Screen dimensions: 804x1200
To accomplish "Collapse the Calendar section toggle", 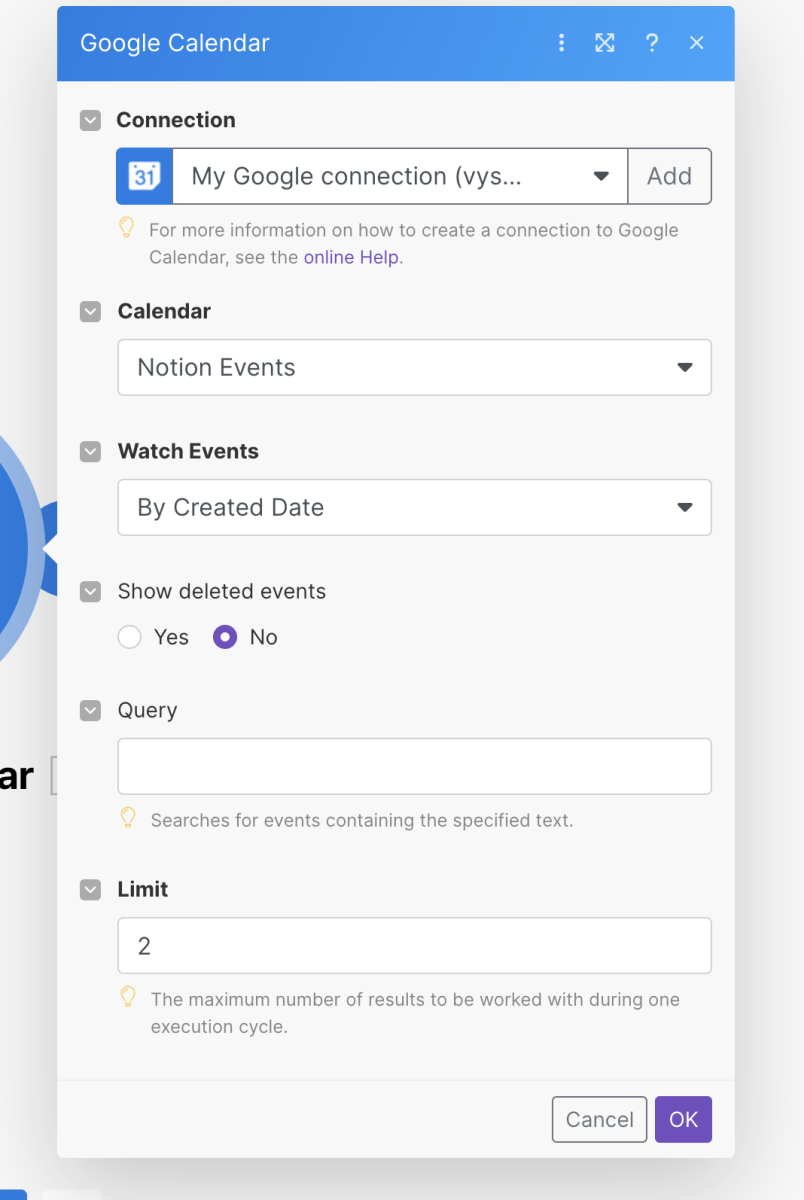I will (x=91, y=312).
